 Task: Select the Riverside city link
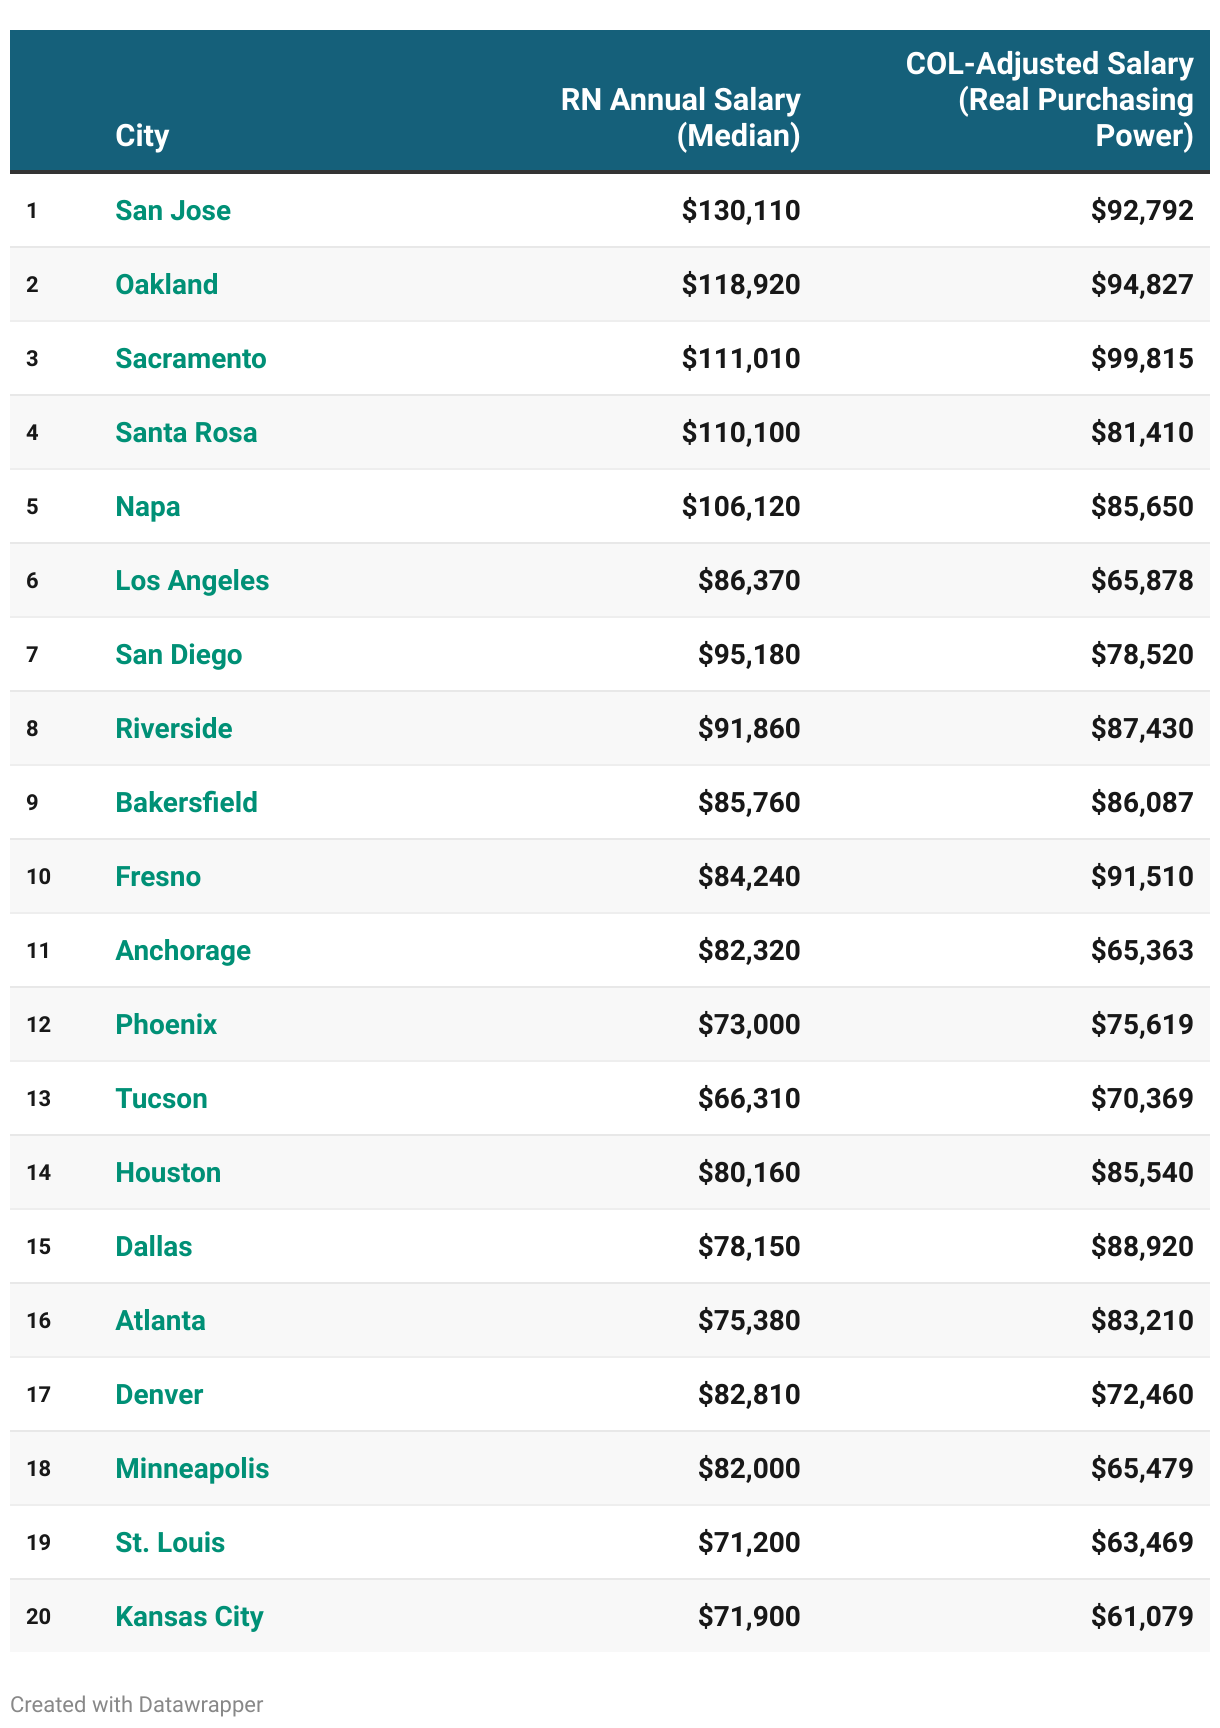point(173,729)
